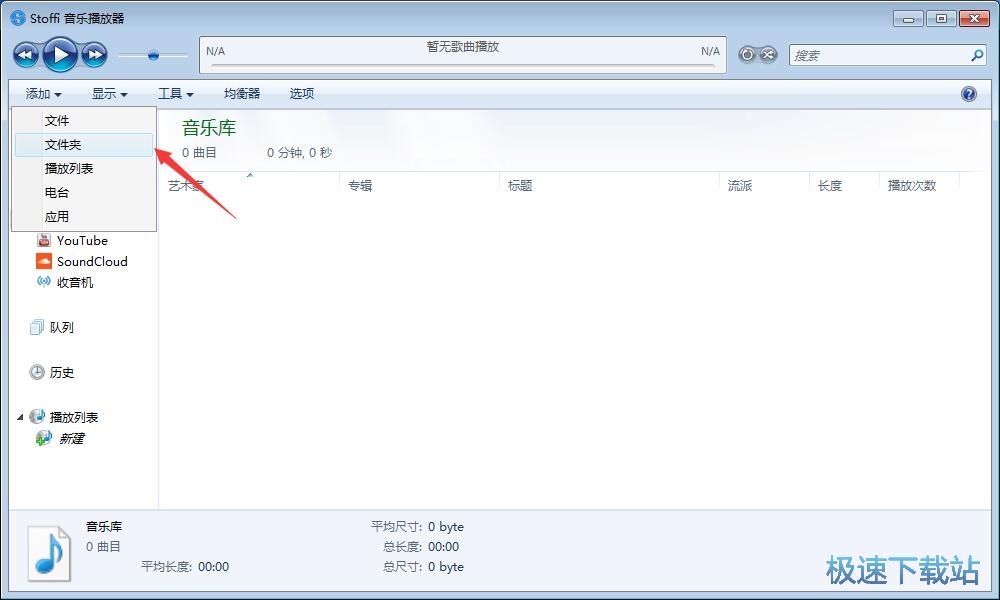Screen dimensions: 1000x600
Task: Expand the 显示 dropdown menu
Action: [x=109, y=93]
